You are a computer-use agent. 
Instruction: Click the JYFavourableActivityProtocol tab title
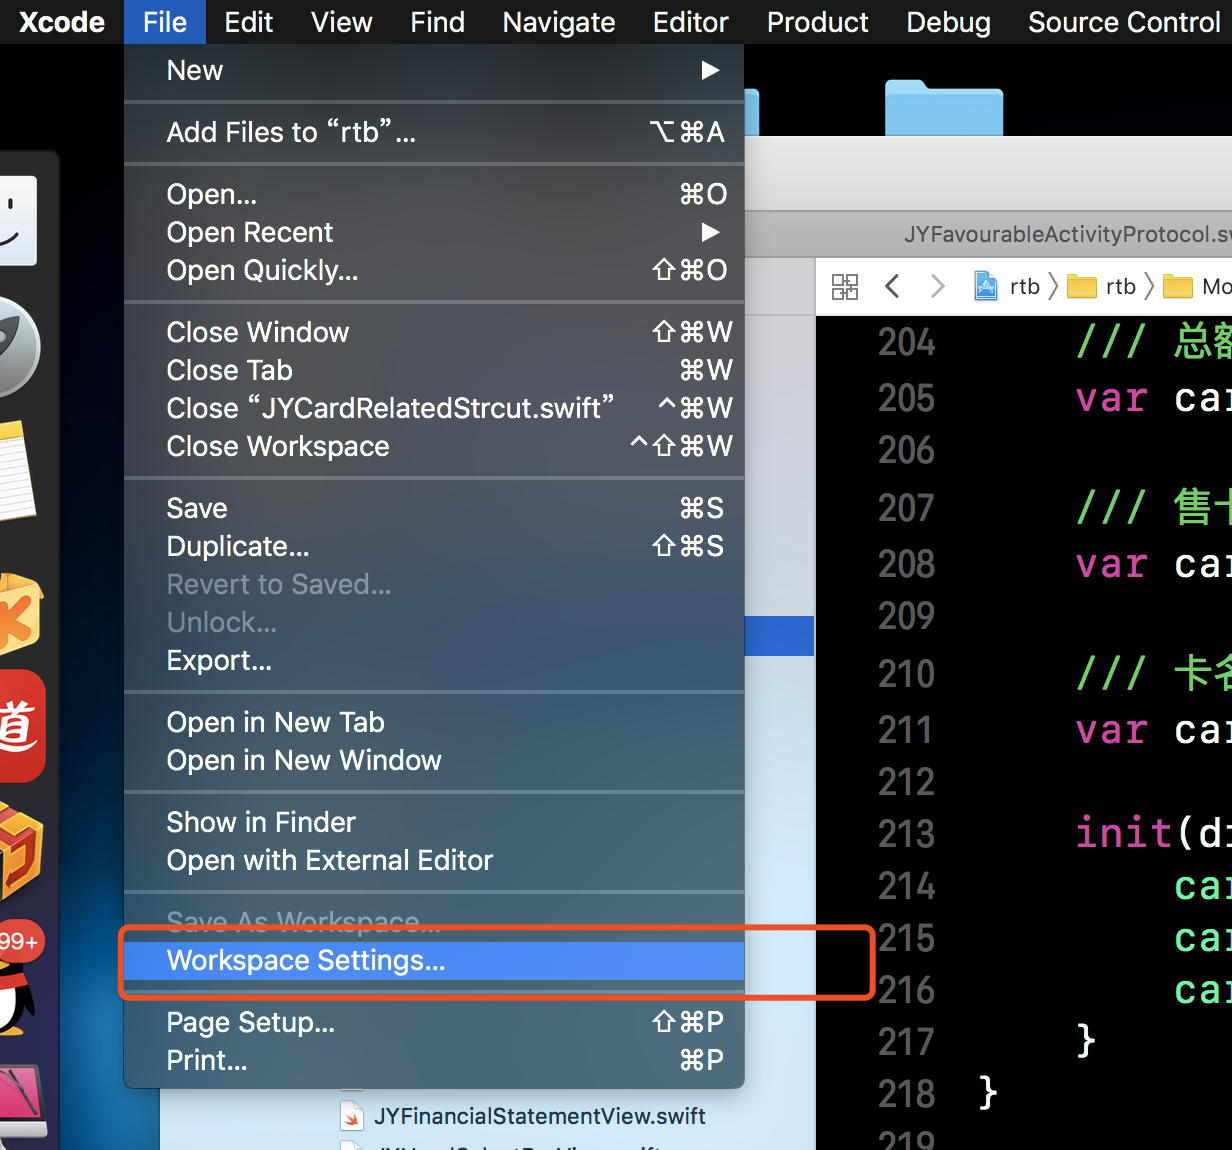(1067, 234)
